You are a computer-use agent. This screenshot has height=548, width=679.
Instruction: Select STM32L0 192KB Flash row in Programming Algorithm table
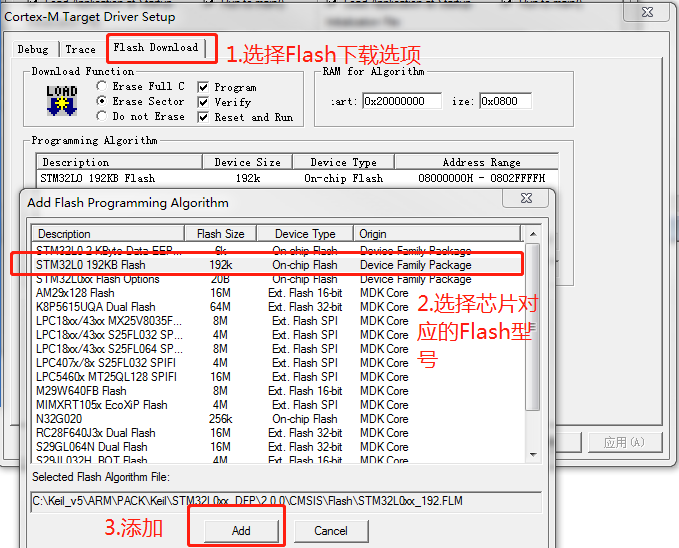pyautogui.click(x=297, y=178)
